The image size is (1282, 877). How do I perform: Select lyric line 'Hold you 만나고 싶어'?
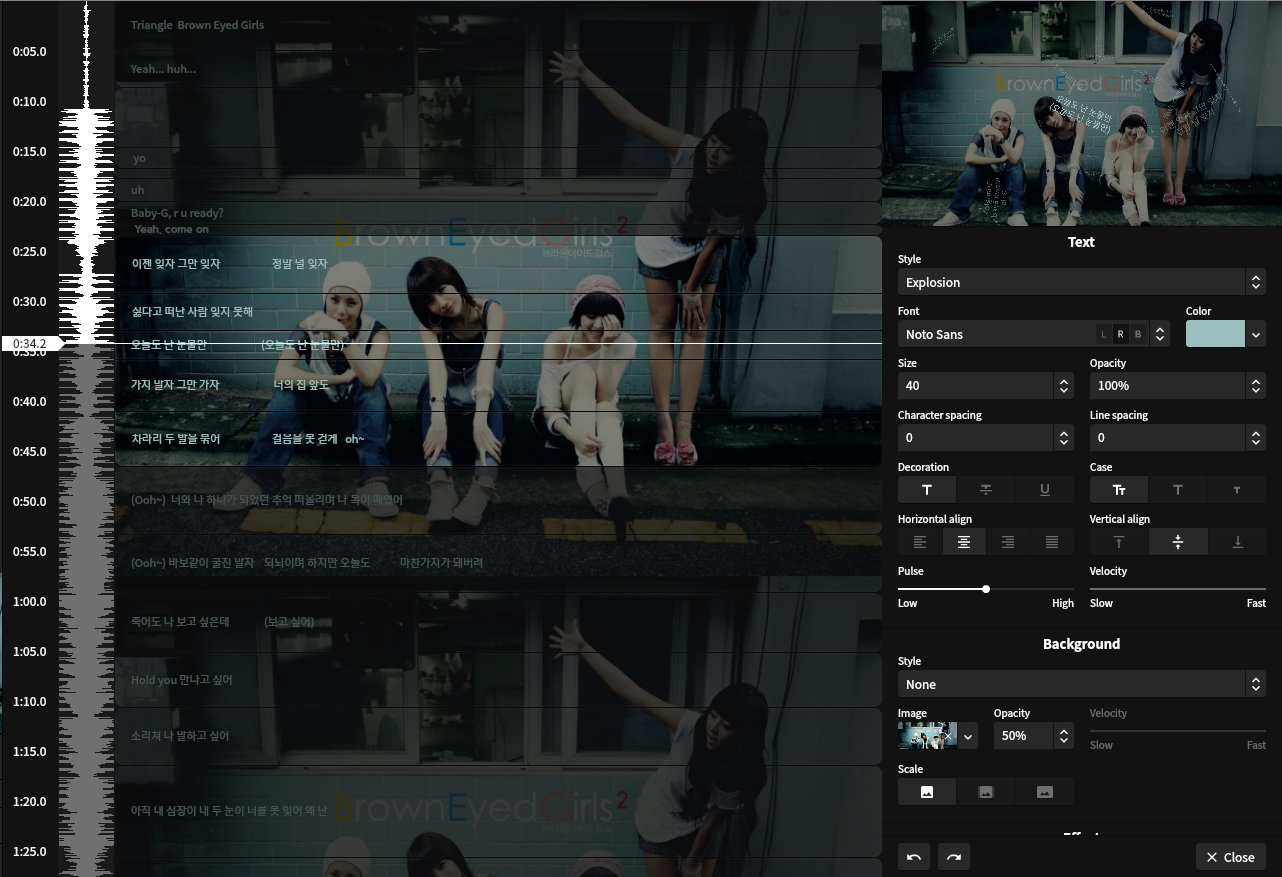coord(181,680)
